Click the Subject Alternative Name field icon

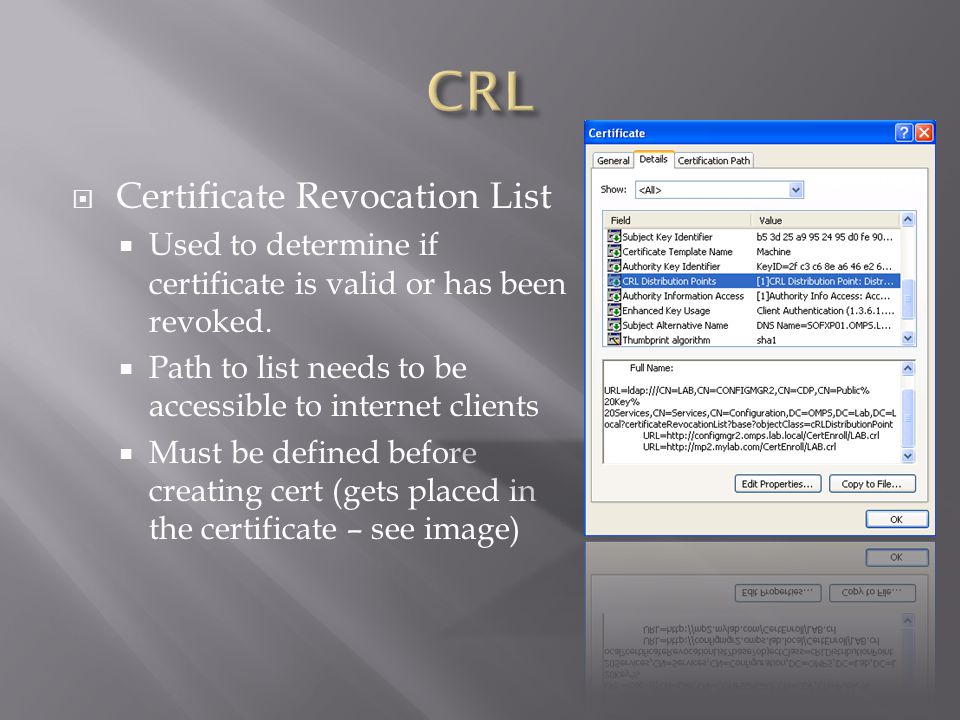[614, 325]
